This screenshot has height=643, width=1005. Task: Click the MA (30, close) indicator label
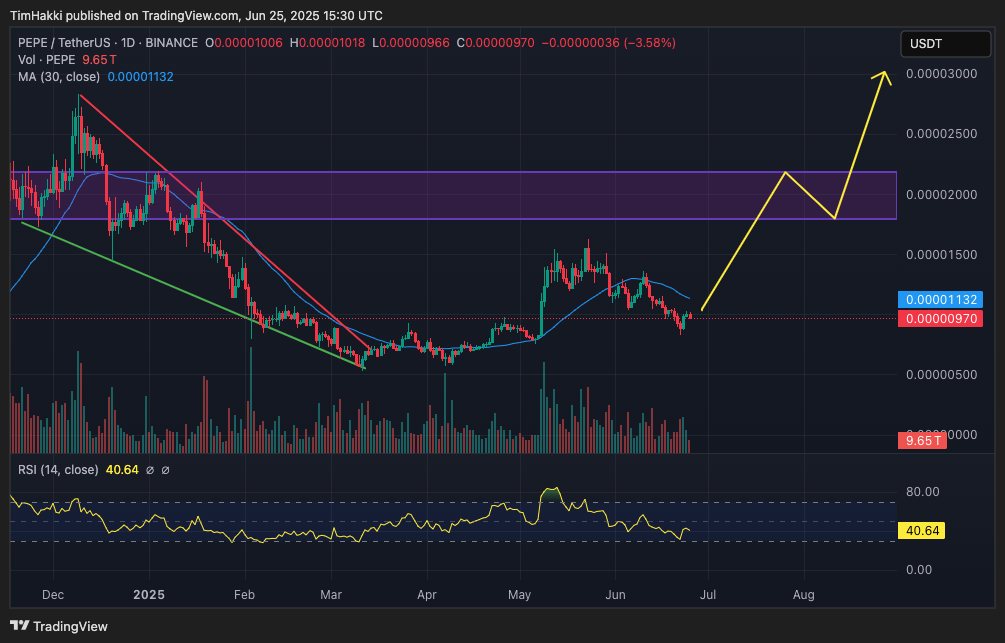[x=59, y=76]
